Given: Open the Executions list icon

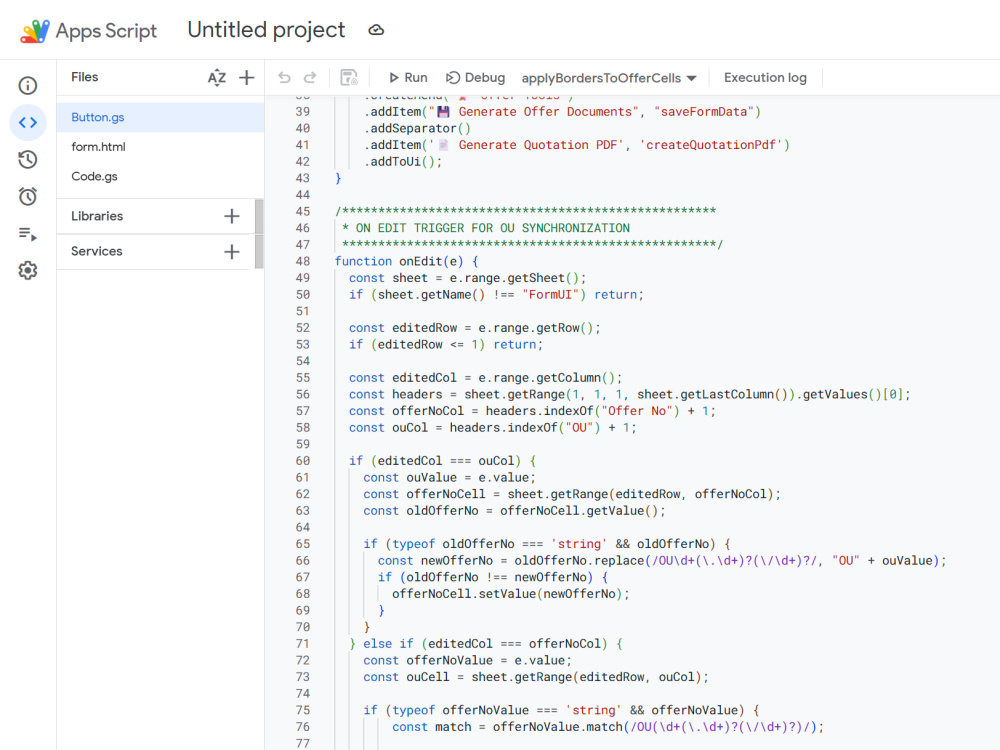Looking at the screenshot, I should [x=27, y=233].
